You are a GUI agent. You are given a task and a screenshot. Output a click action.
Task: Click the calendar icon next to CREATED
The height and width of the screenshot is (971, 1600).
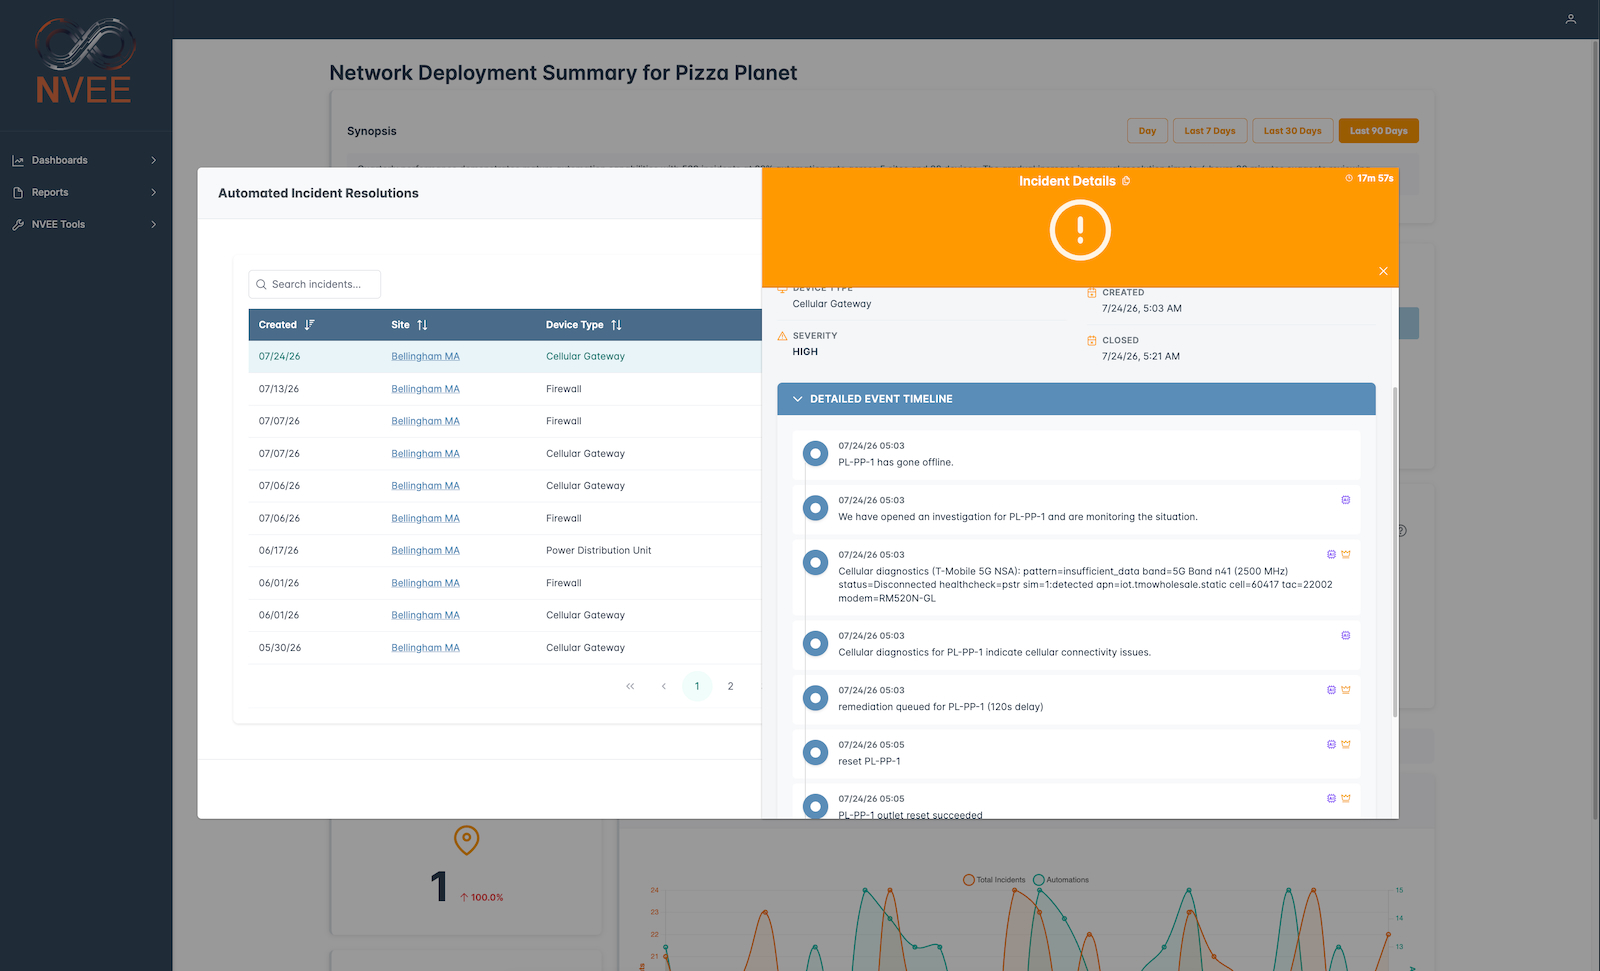[x=1092, y=293]
